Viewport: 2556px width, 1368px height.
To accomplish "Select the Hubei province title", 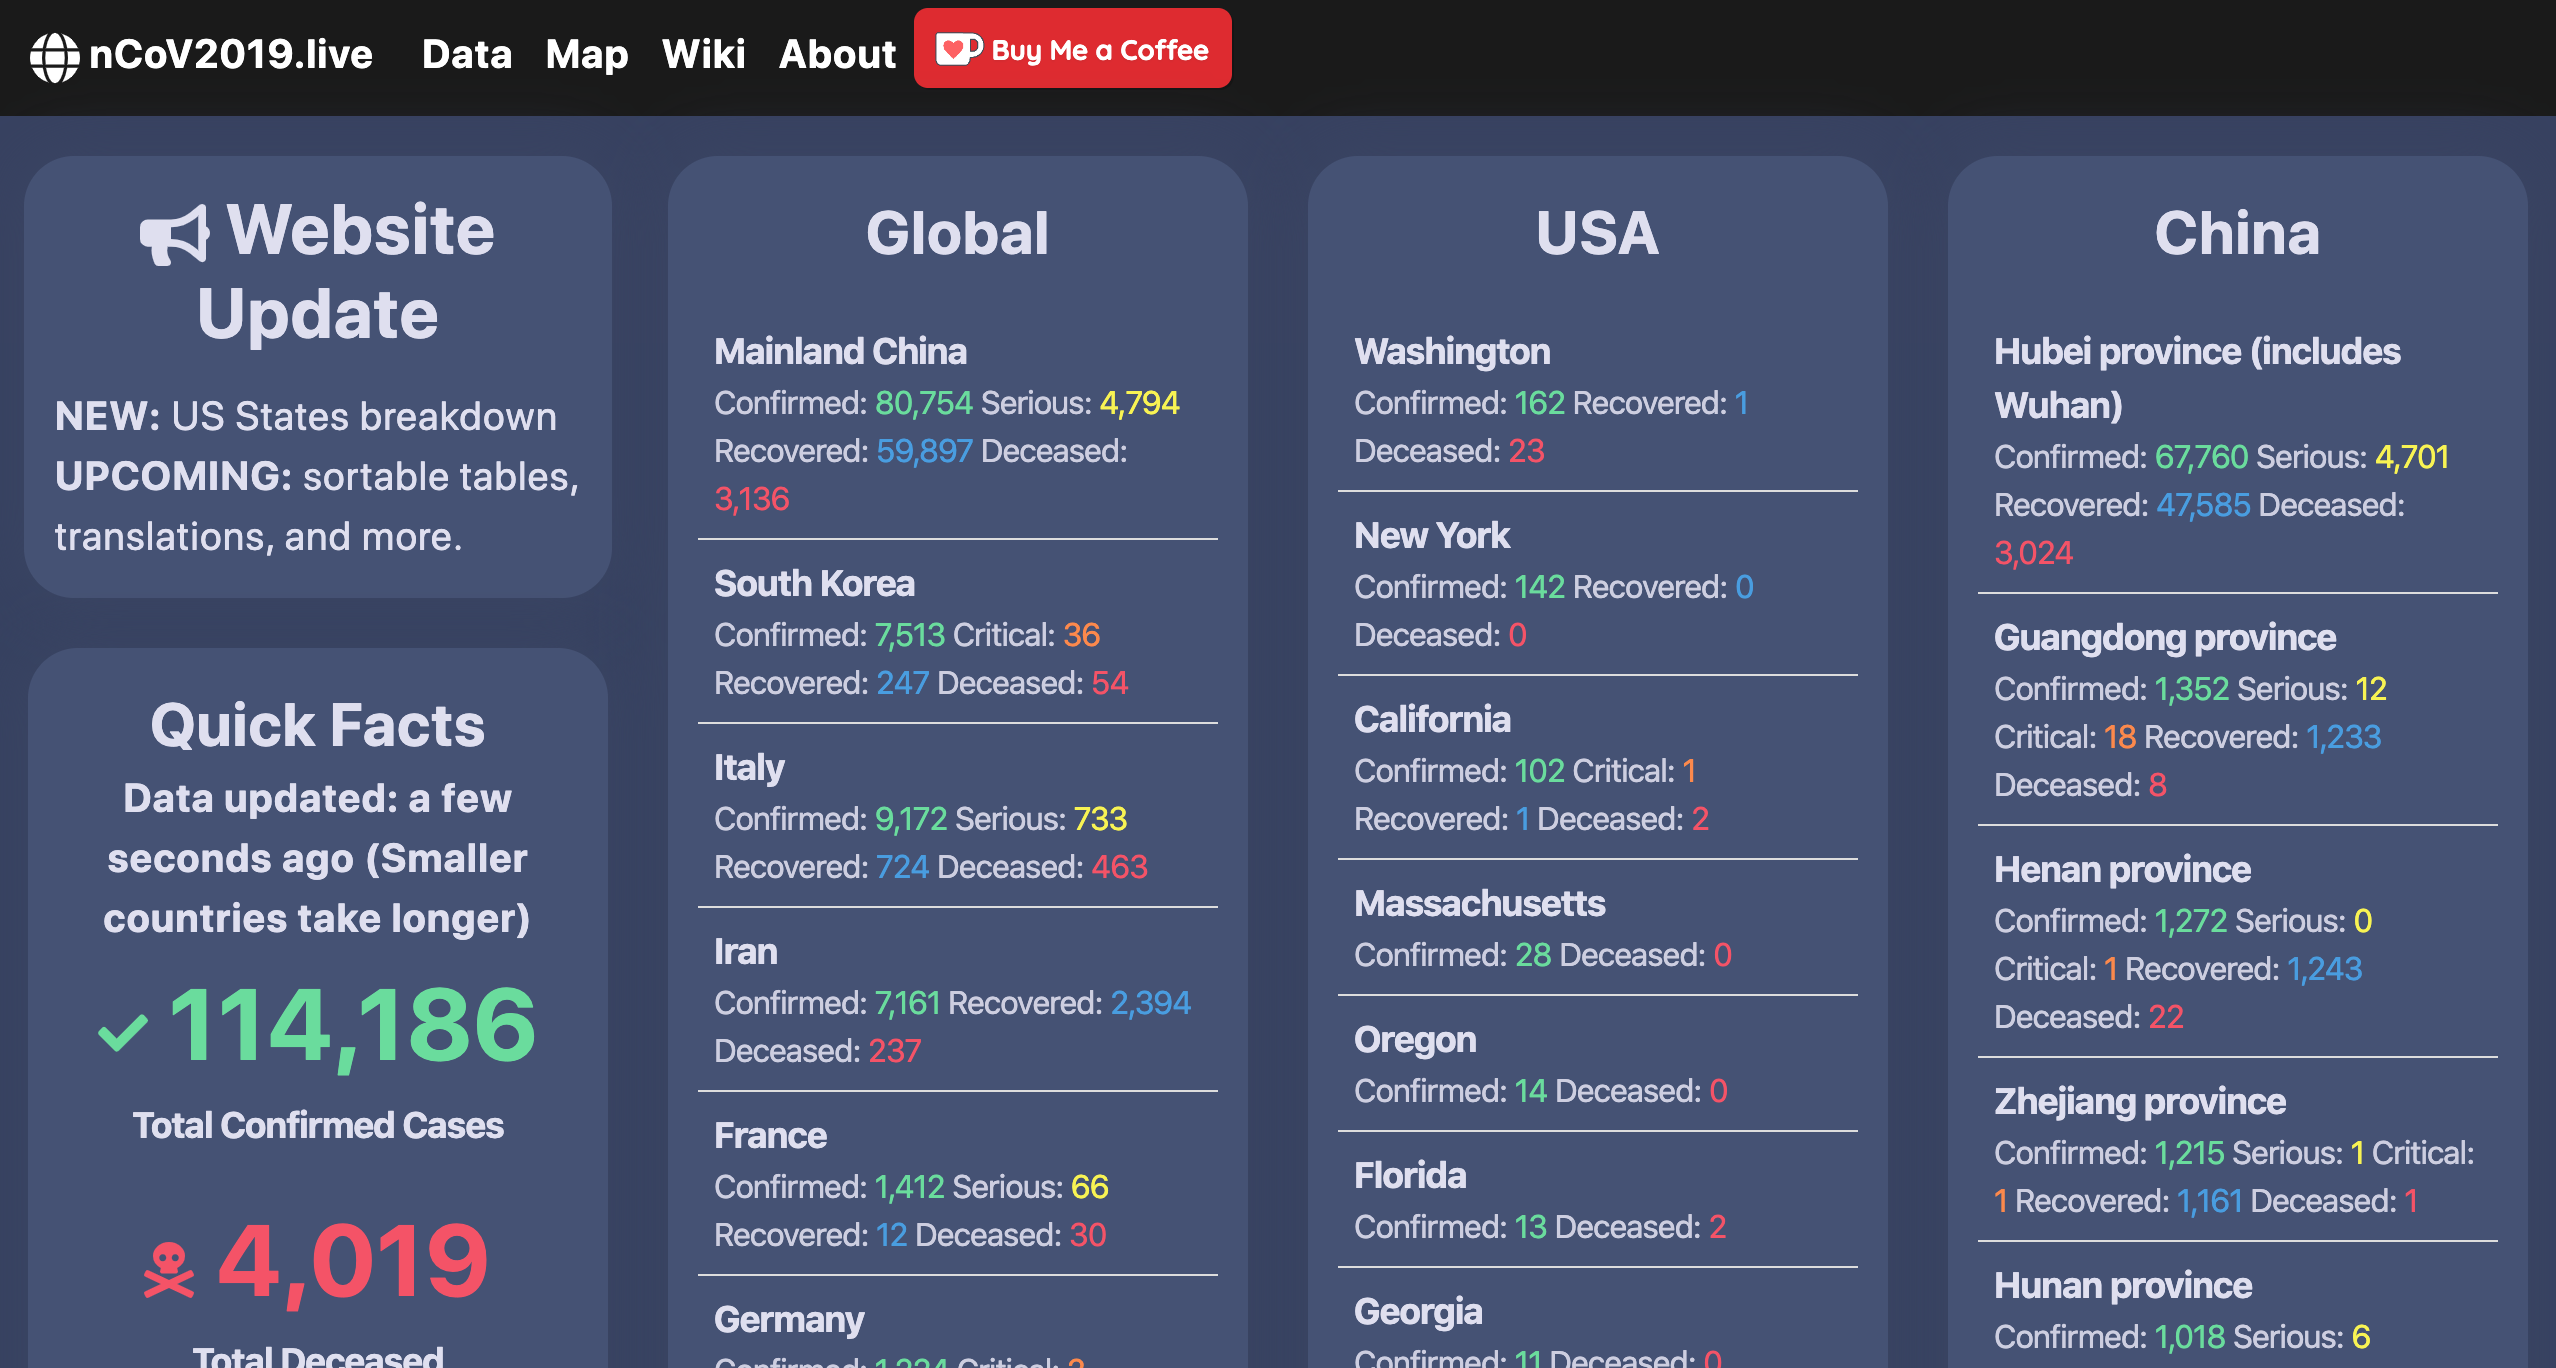I will tap(2197, 378).
